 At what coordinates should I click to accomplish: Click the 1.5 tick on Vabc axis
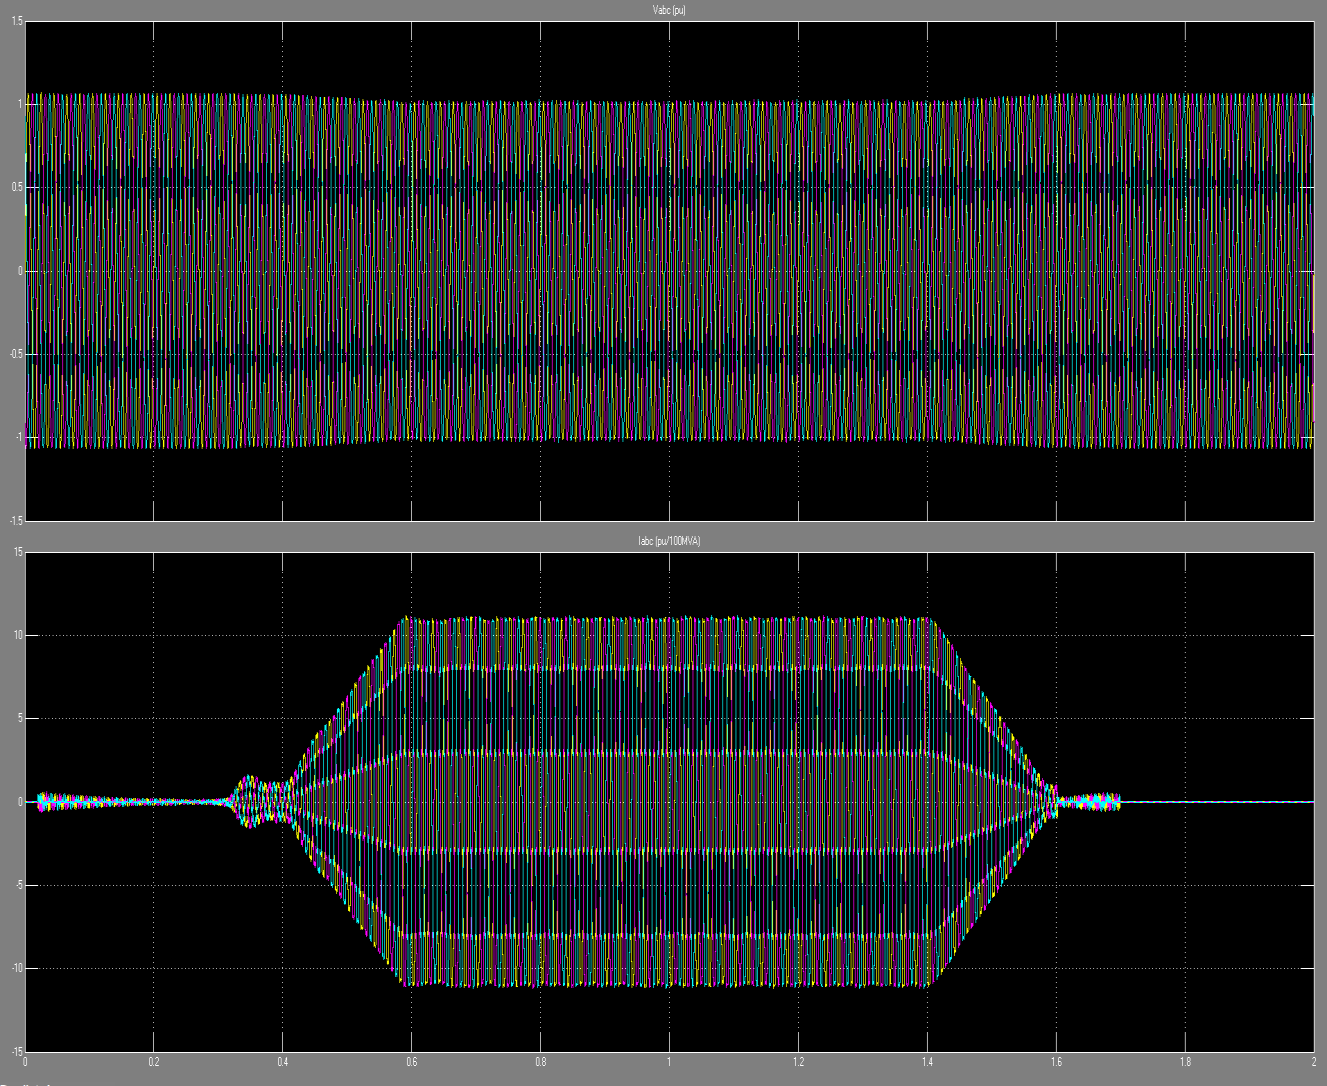coord(17,21)
